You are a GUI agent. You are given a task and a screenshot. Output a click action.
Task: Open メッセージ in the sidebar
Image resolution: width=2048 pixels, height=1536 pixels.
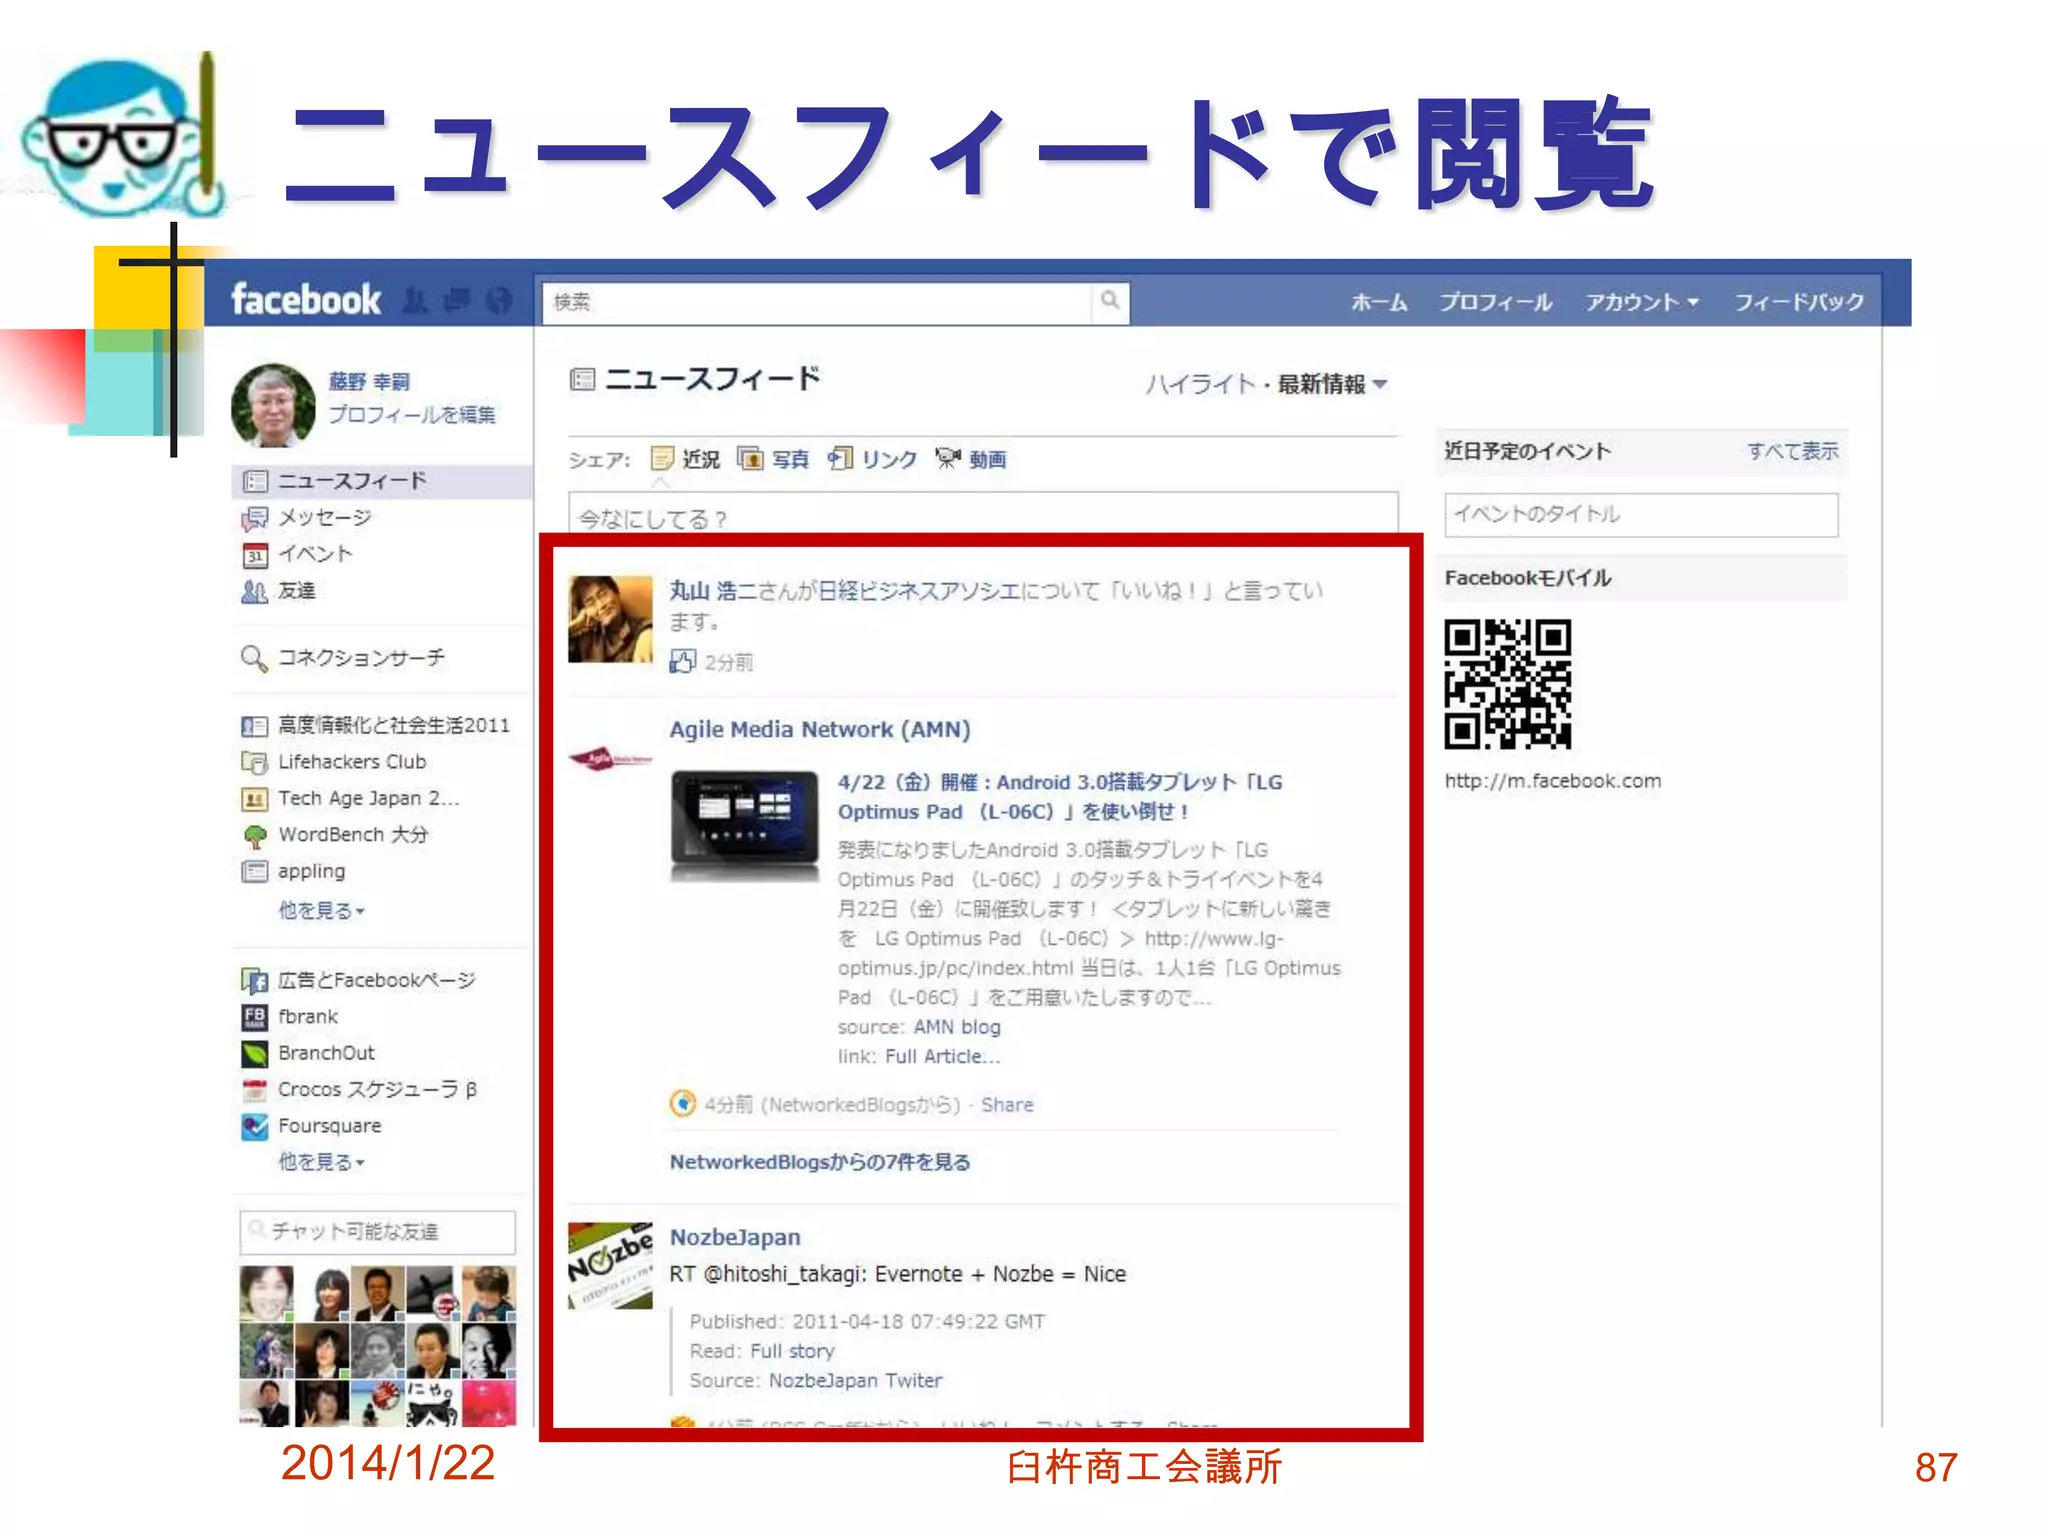(x=325, y=518)
